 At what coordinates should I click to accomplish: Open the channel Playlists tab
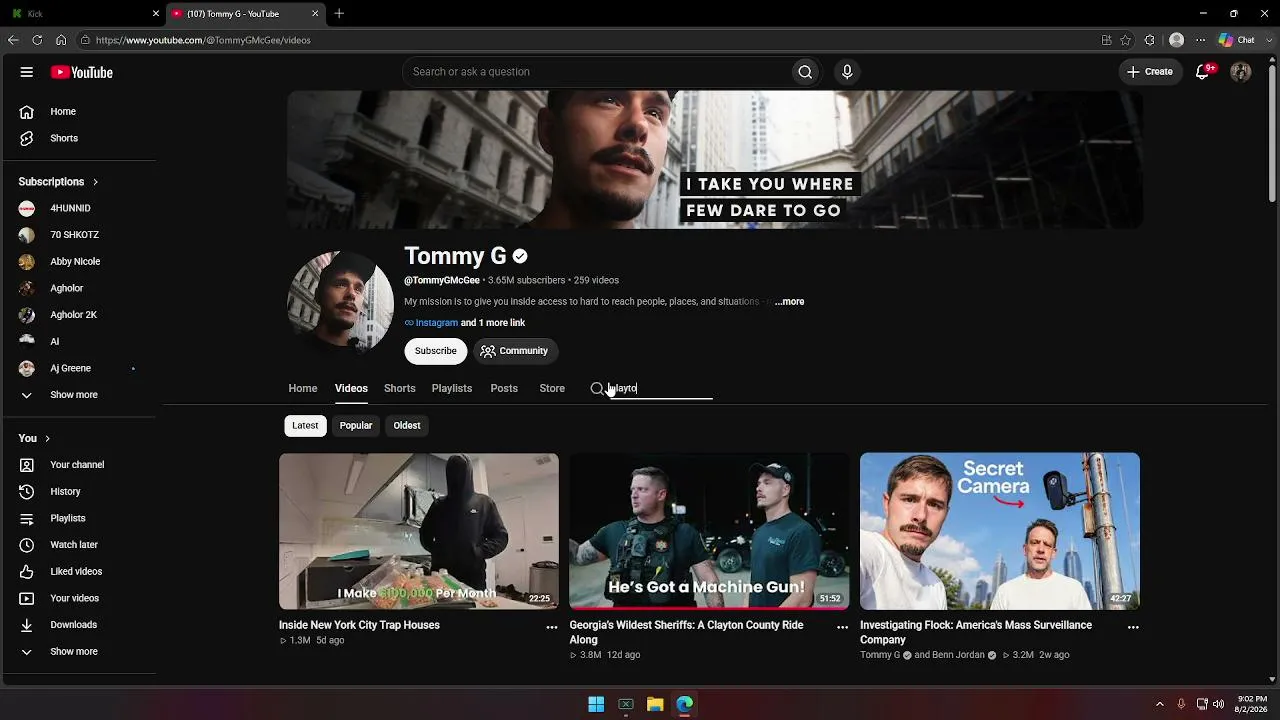[452, 388]
